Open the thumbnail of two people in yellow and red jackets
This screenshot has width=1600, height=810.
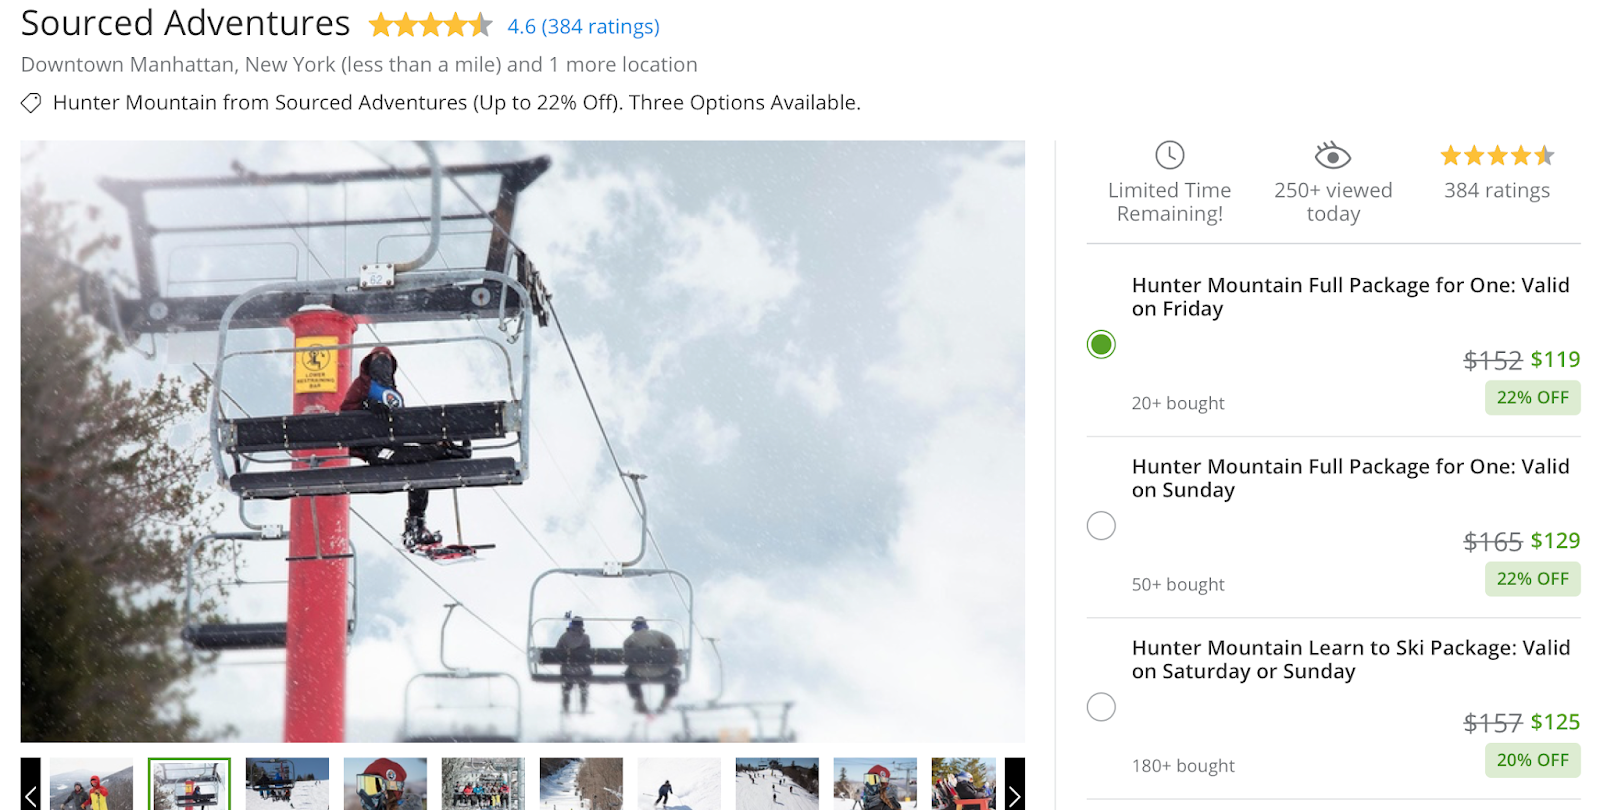pyautogui.click(x=91, y=784)
